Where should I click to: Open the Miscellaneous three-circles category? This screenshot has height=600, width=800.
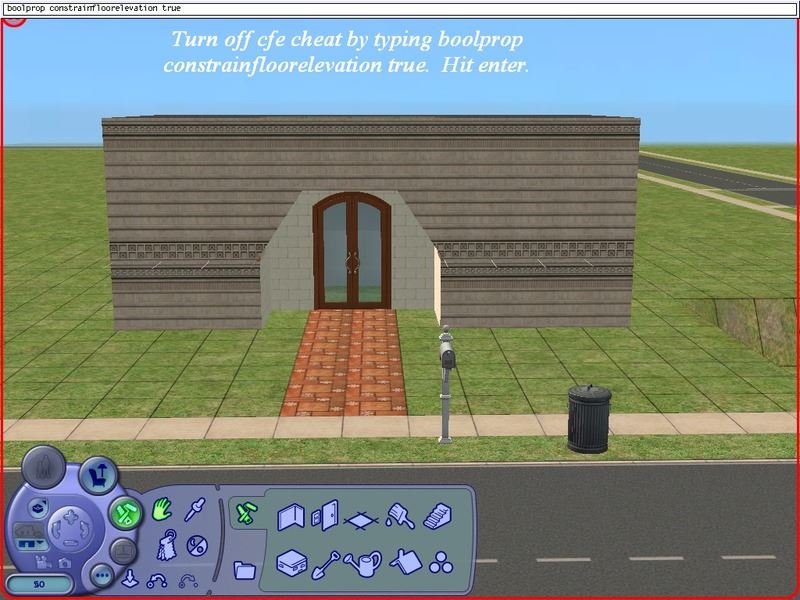(441, 562)
